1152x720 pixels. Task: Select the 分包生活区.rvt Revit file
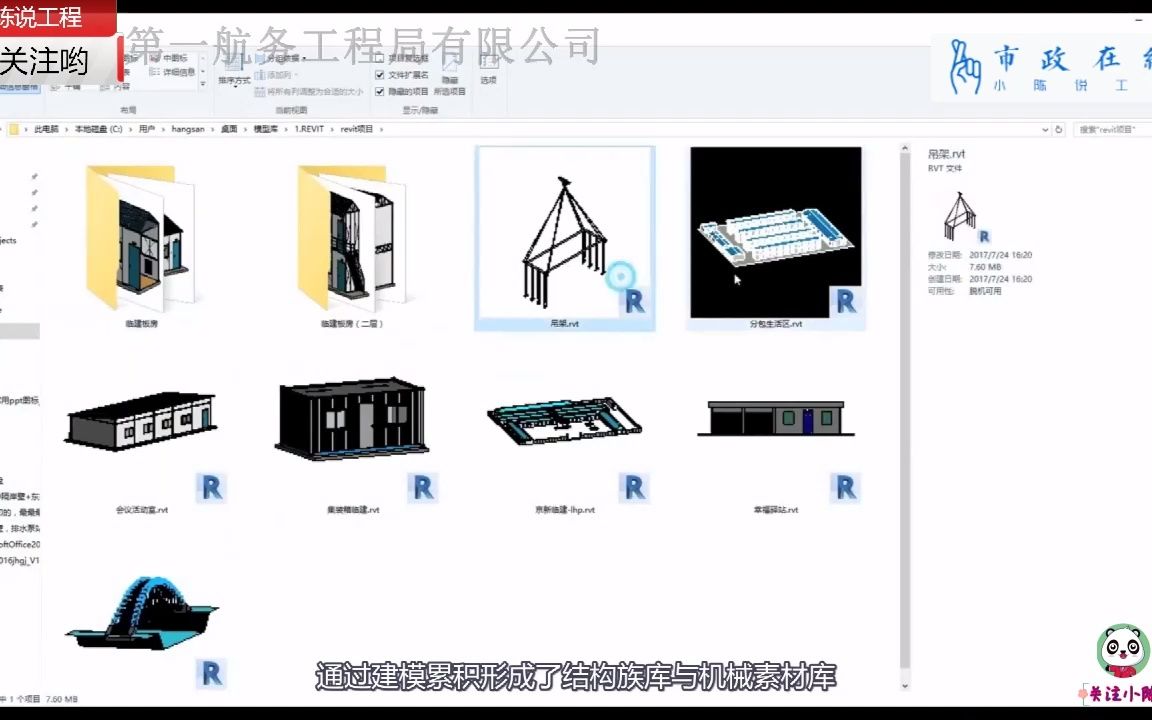(x=776, y=238)
